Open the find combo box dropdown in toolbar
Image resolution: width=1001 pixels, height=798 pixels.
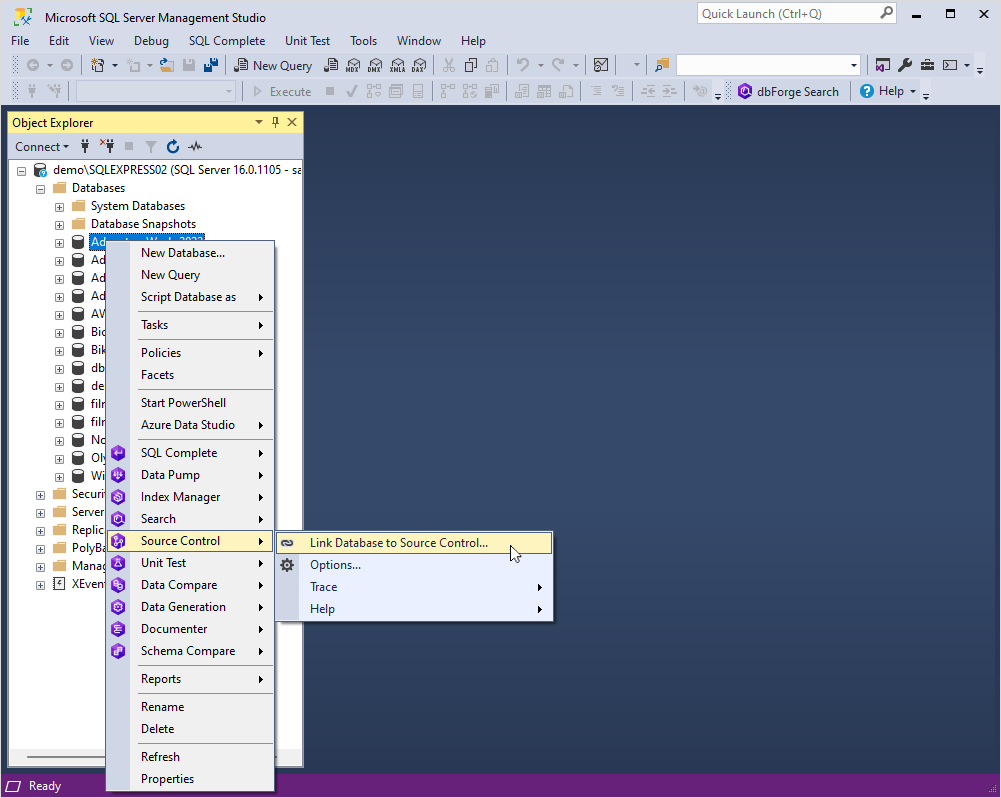click(x=854, y=65)
